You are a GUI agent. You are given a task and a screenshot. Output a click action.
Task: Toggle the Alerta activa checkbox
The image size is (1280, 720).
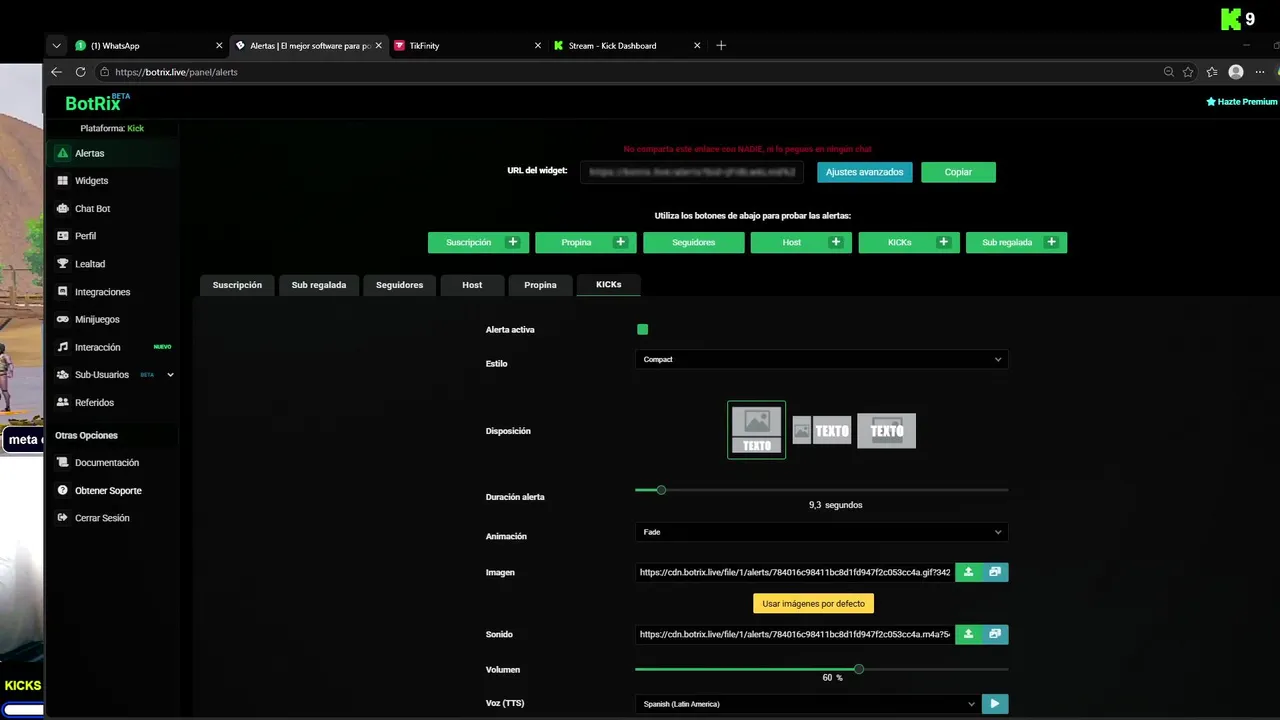point(642,329)
